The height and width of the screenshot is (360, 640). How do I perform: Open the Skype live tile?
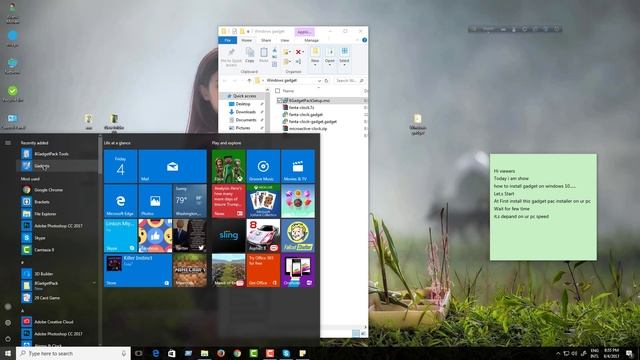pyautogui.click(x=120, y=236)
